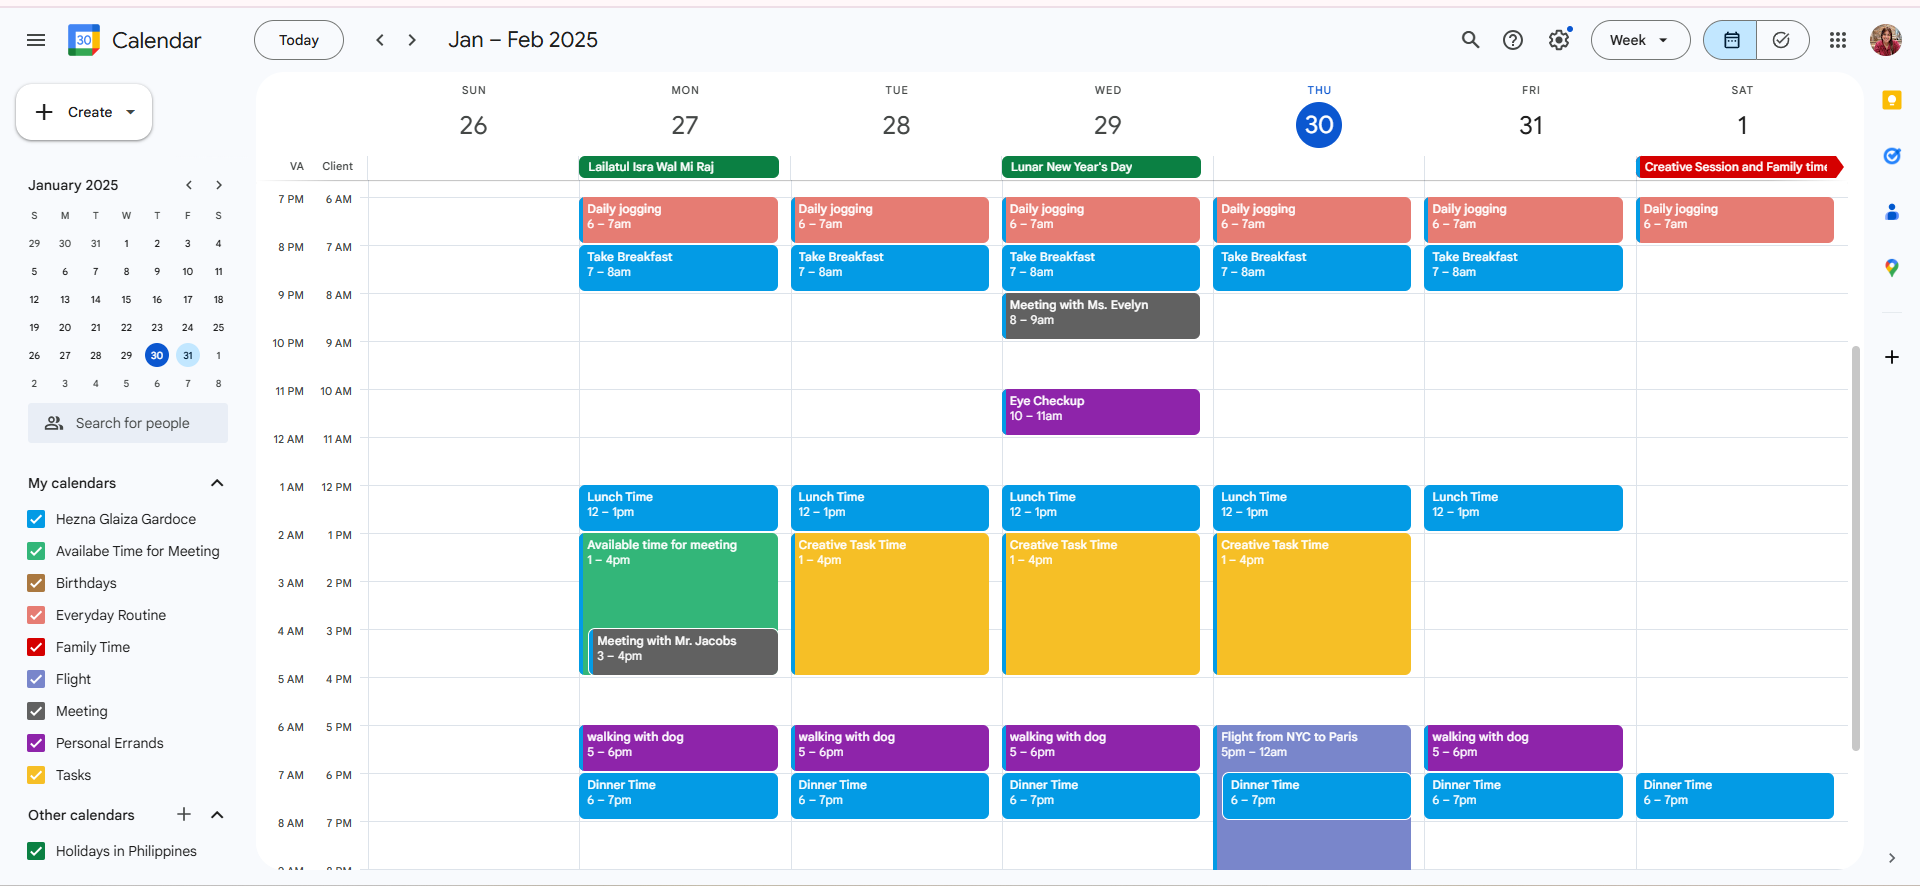This screenshot has height=886, width=1920.
Task: Collapse the Other calendars section
Action: (217, 815)
